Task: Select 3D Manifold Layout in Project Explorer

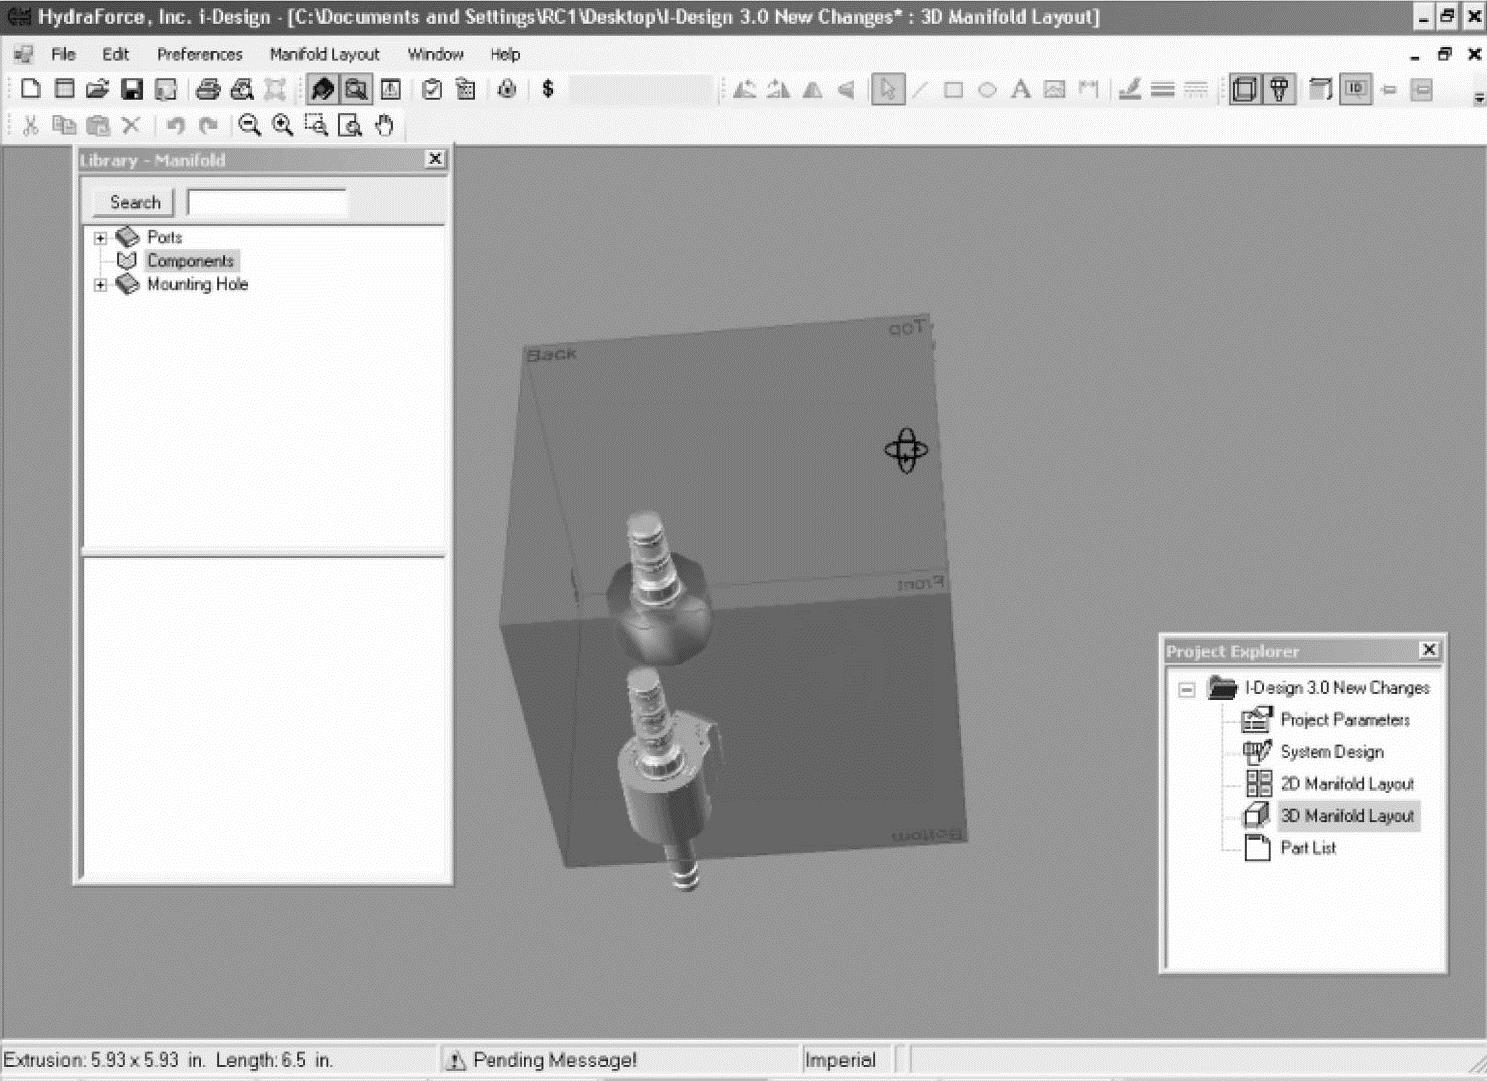Action: (x=1347, y=816)
